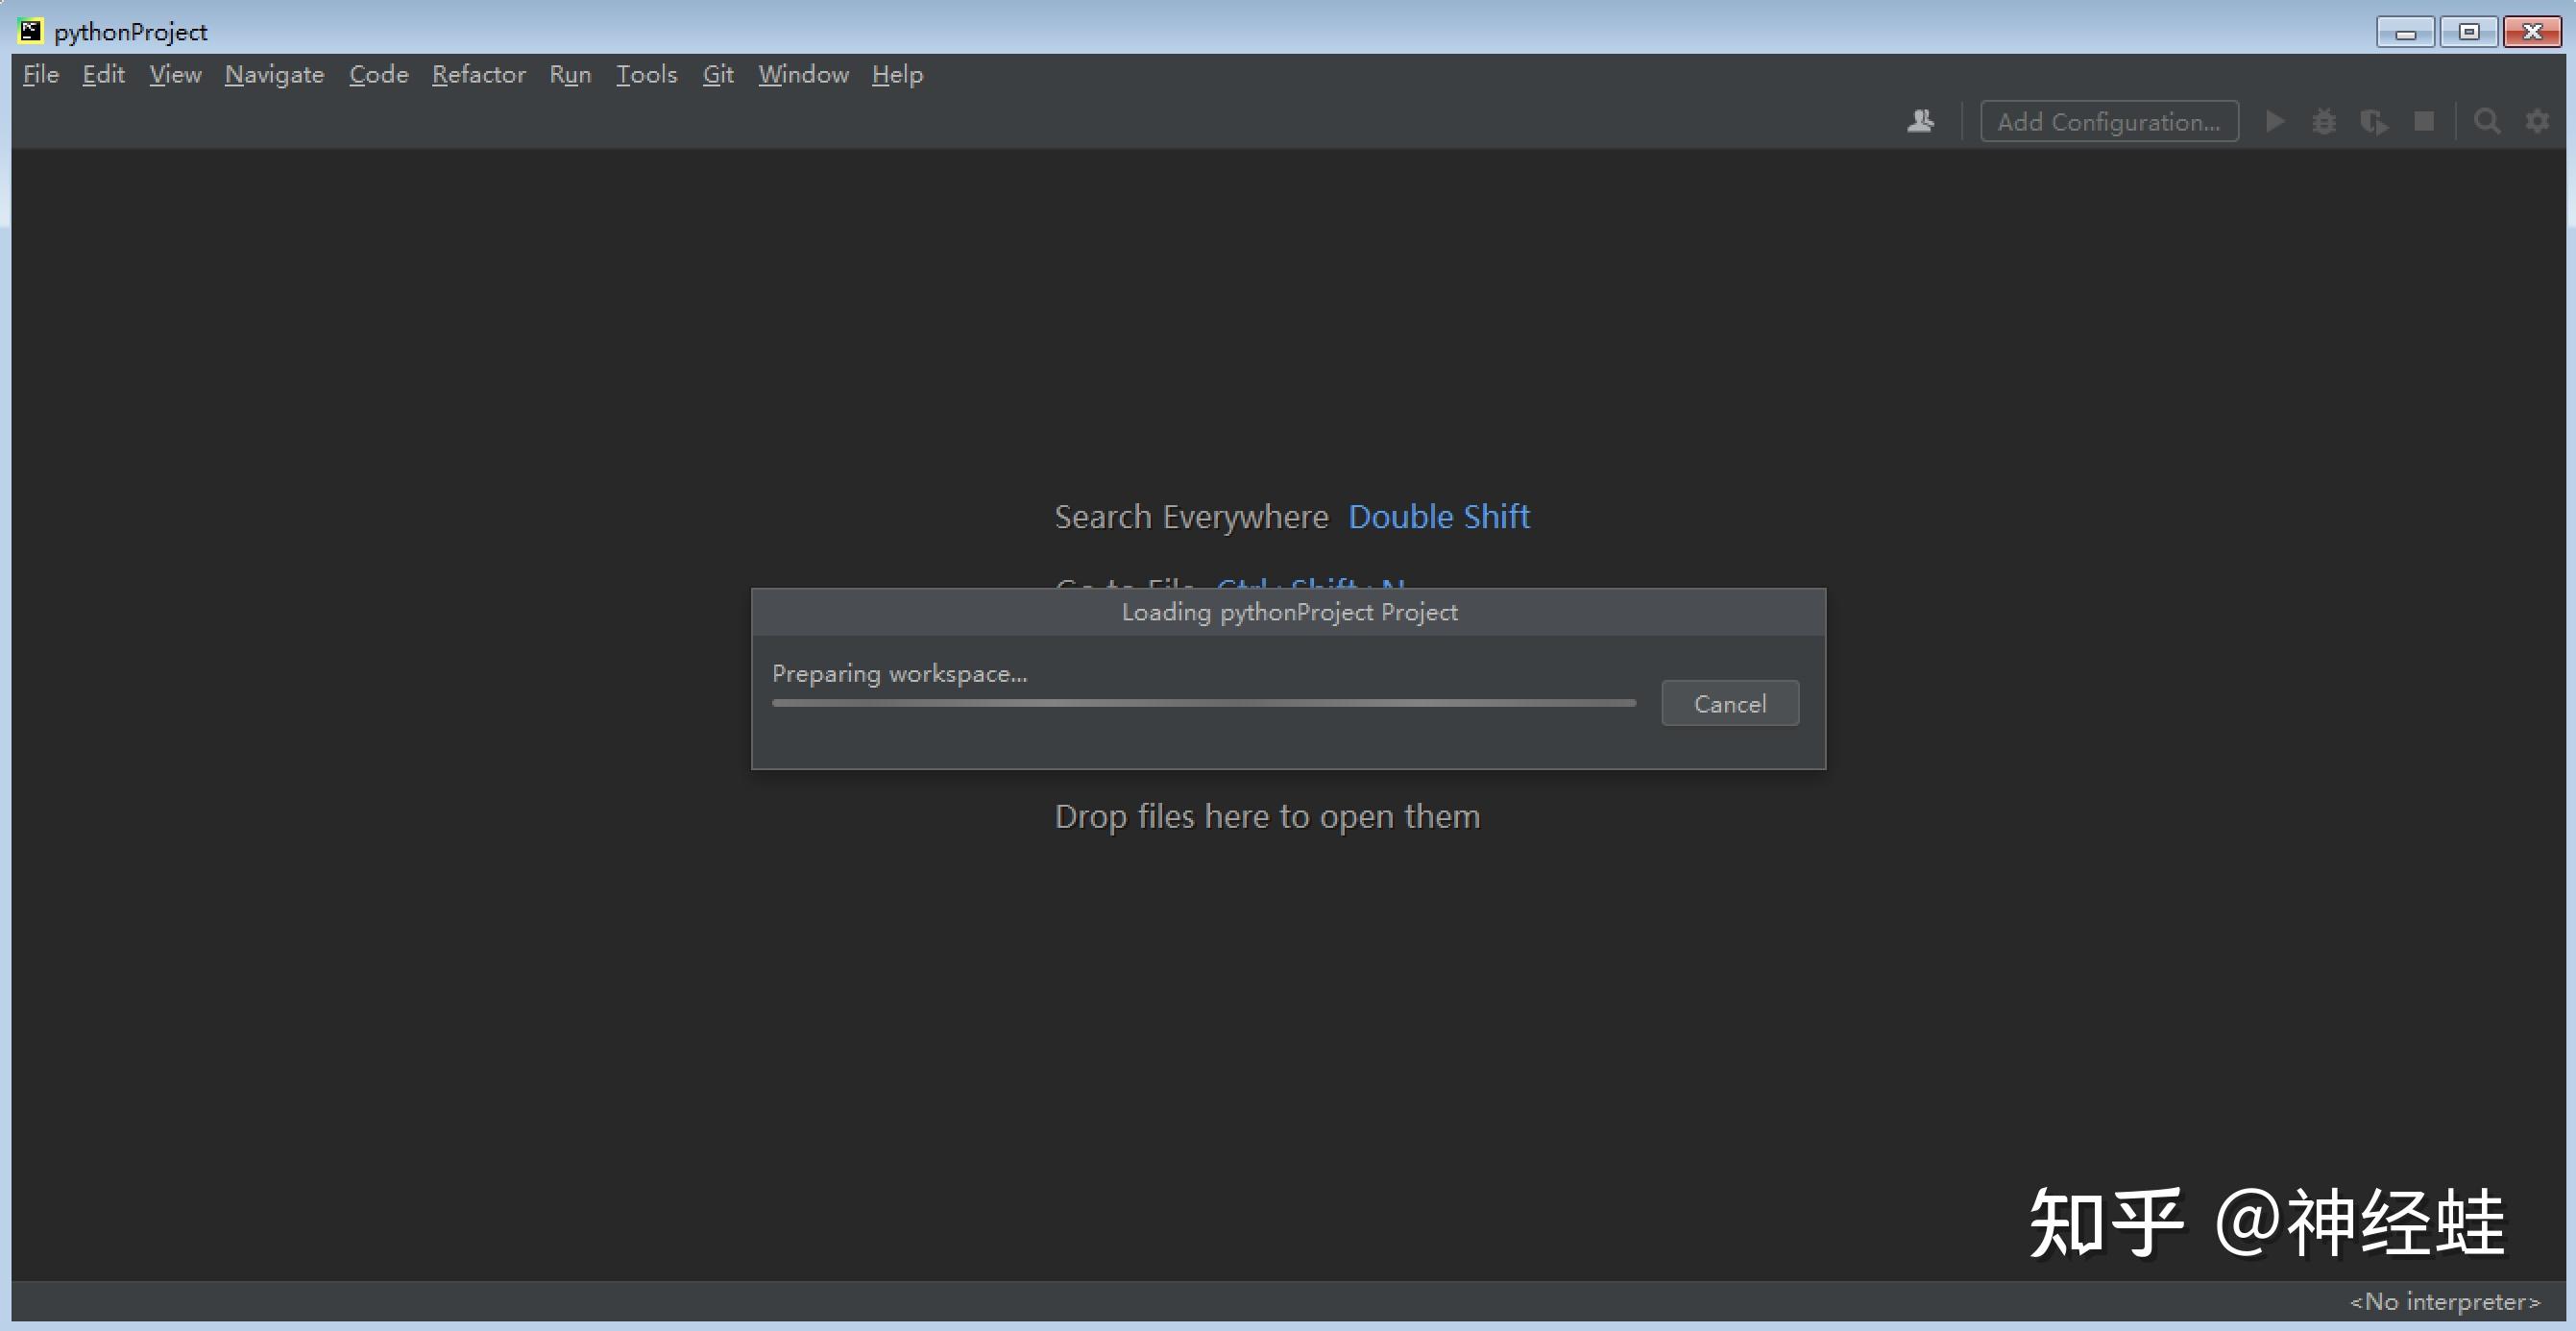Open the Add Configuration dropdown
Viewport: 2576px width, 1331px height.
pos(2109,121)
